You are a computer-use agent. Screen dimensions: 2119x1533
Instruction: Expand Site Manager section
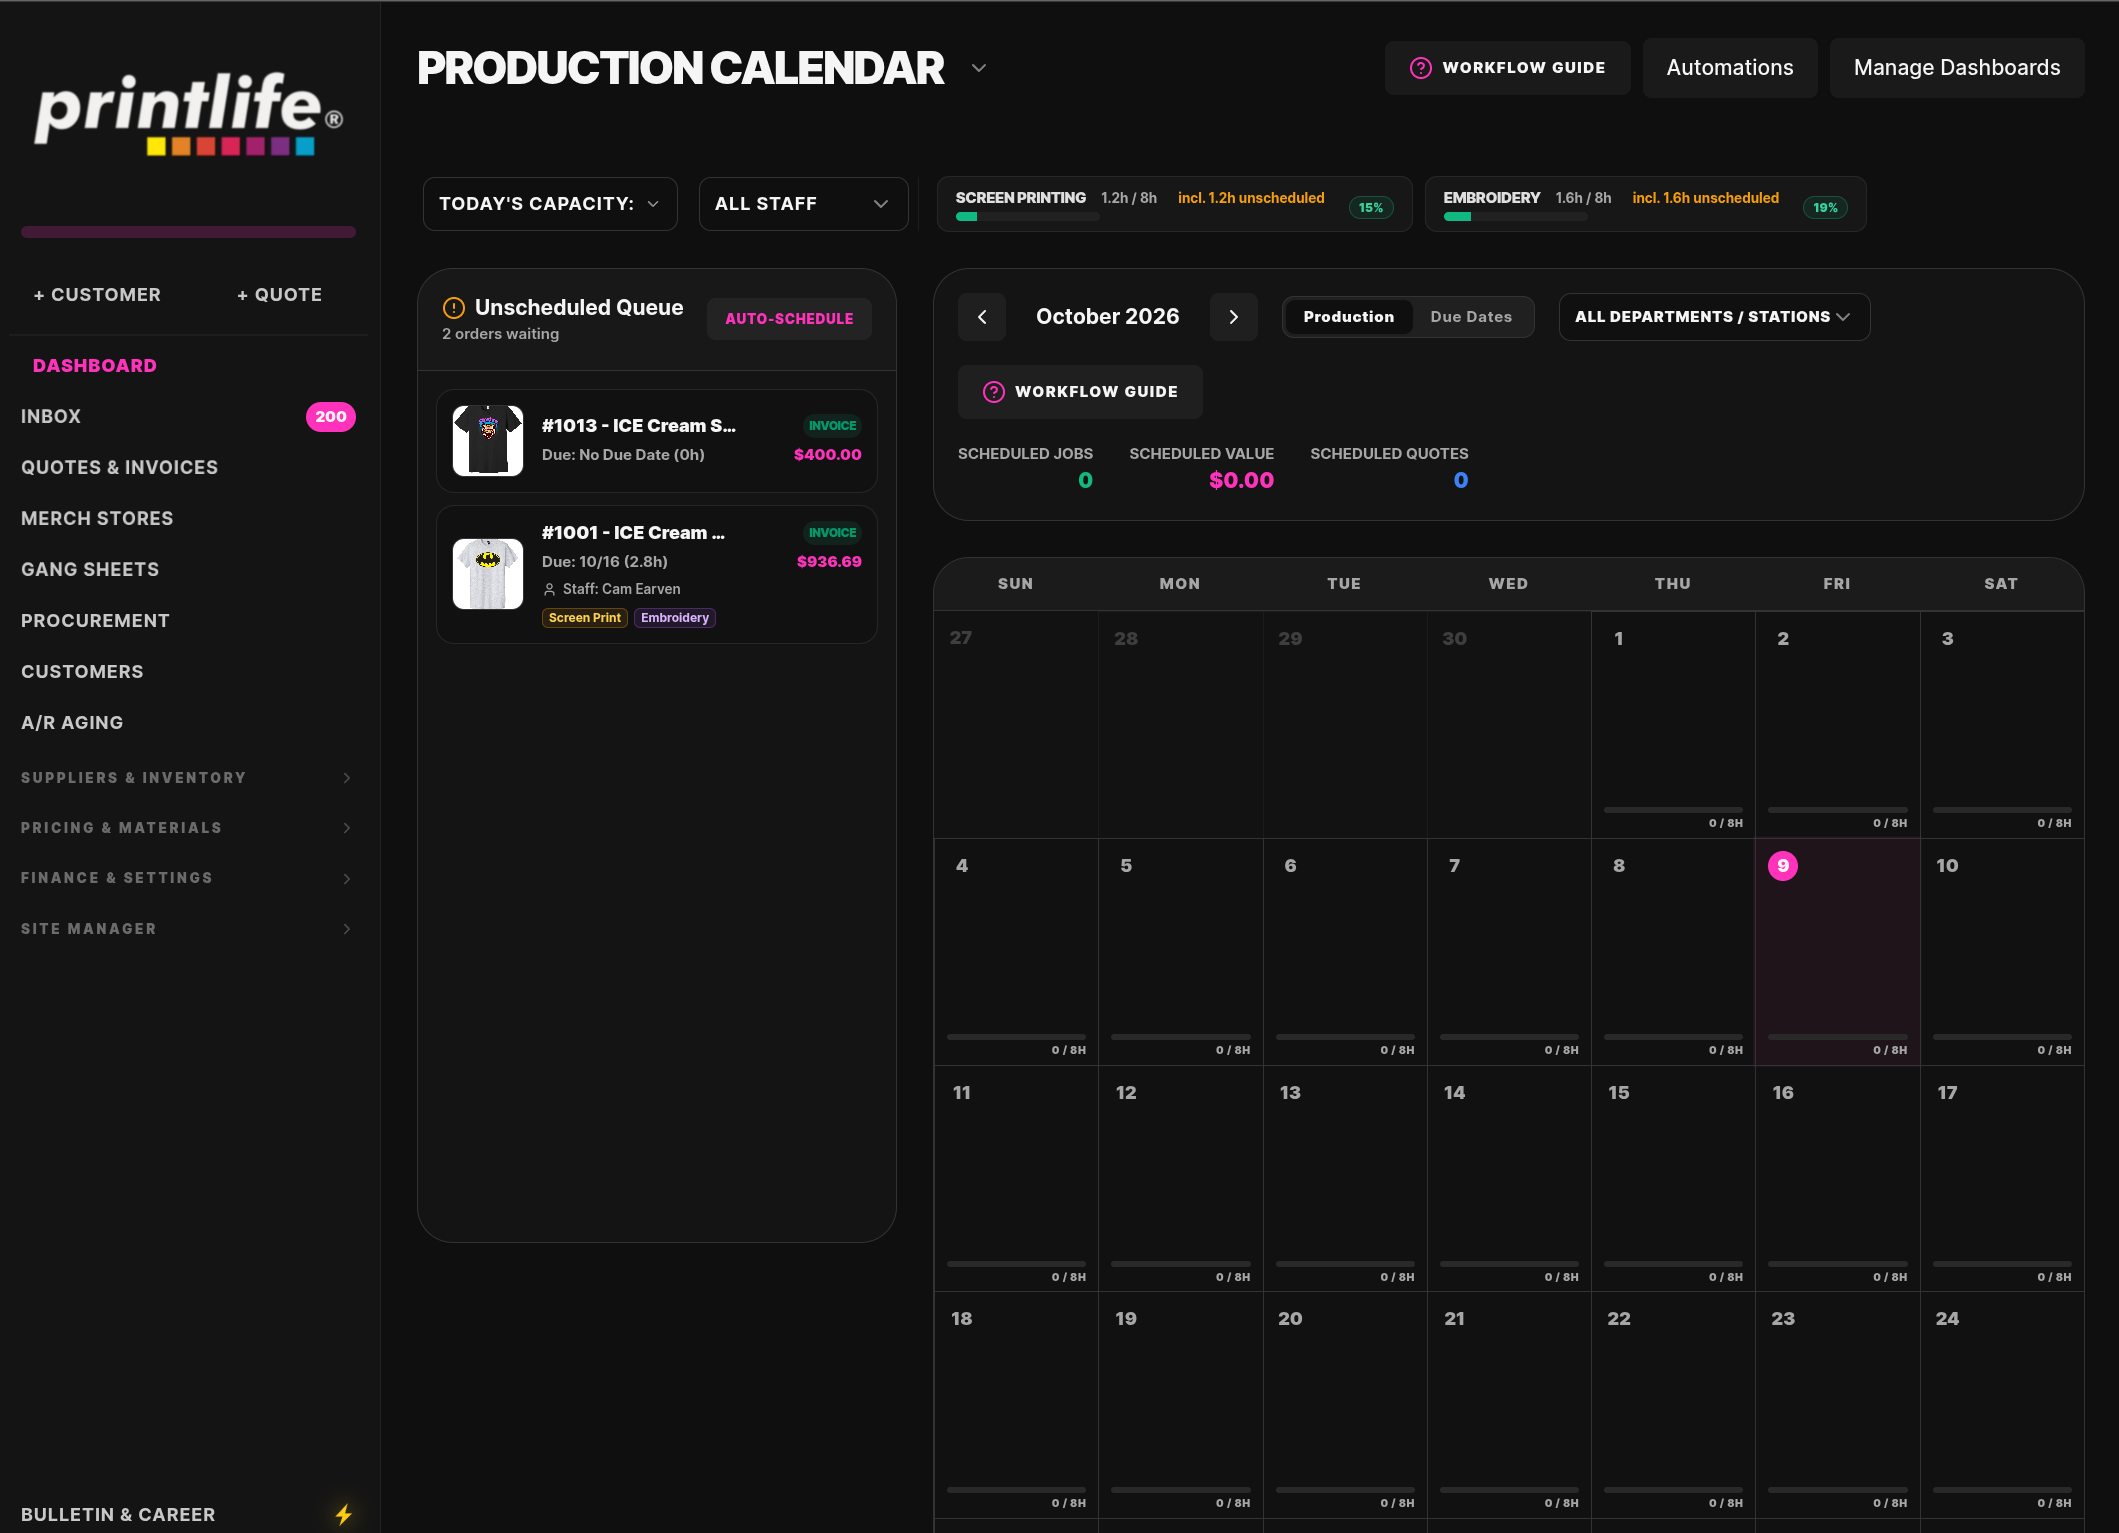187,929
